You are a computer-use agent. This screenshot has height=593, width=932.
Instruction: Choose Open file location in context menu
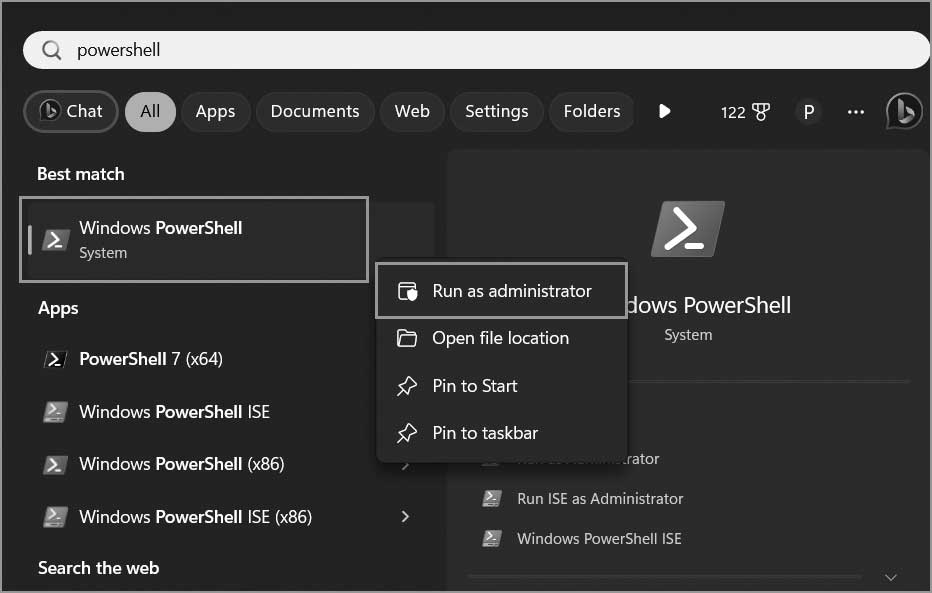502,338
